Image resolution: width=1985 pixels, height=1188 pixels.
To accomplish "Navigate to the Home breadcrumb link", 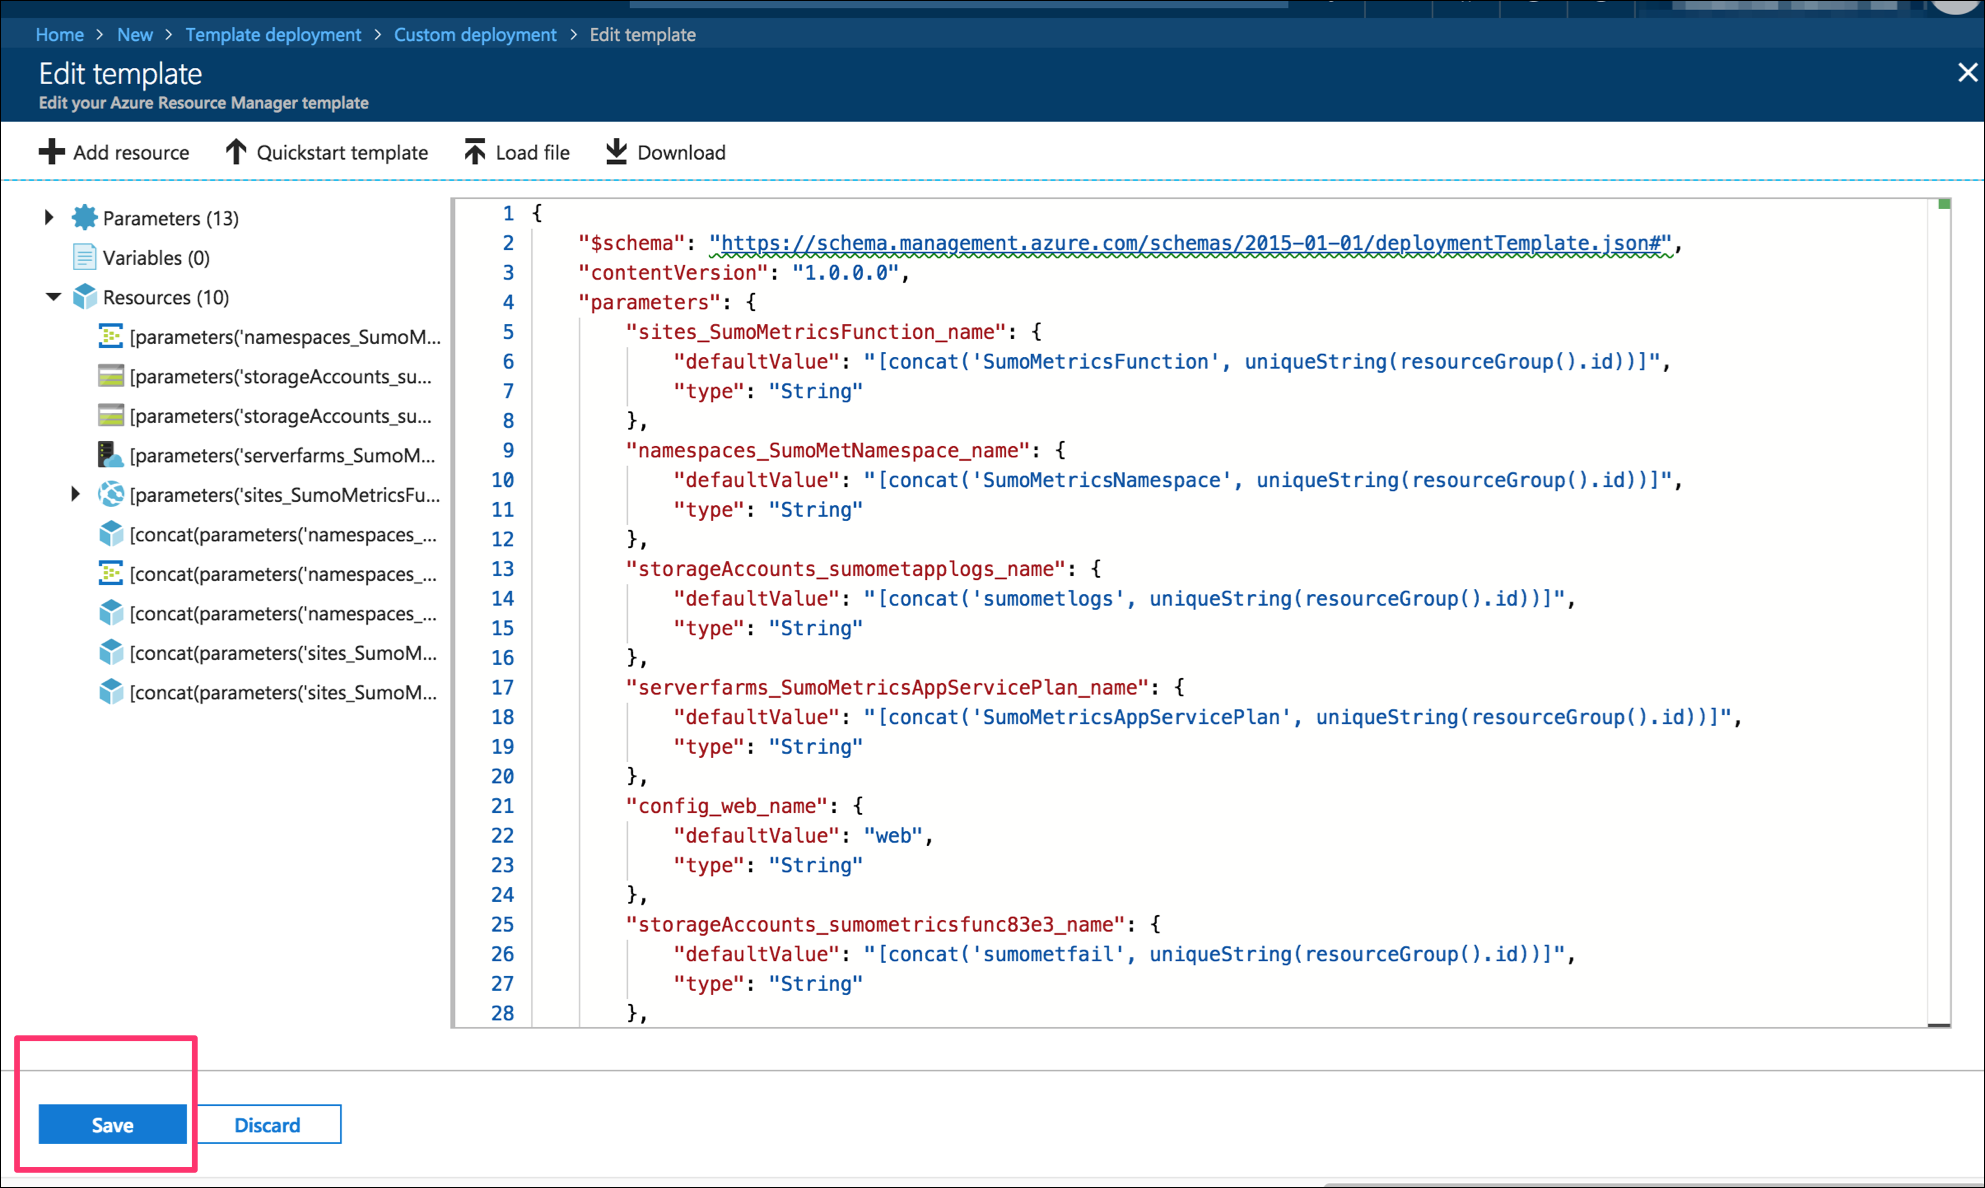I will tap(59, 34).
